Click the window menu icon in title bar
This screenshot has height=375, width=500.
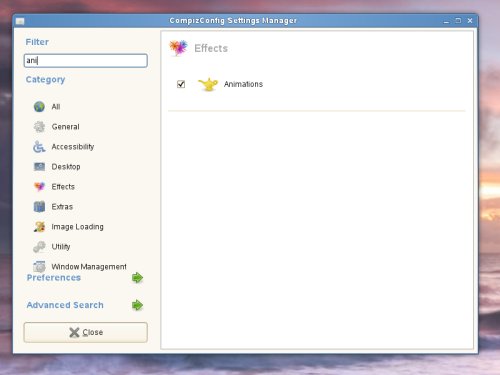[20, 21]
